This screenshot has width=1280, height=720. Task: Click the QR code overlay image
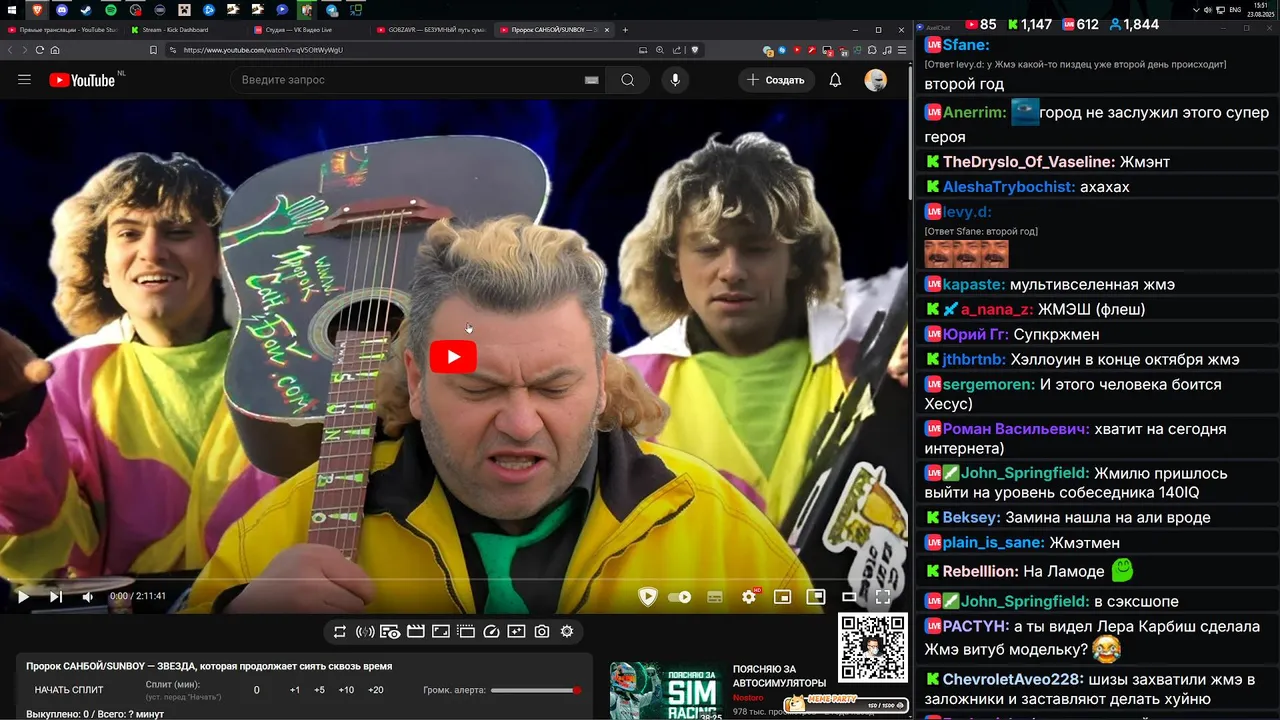pyautogui.click(x=872, y=647)
